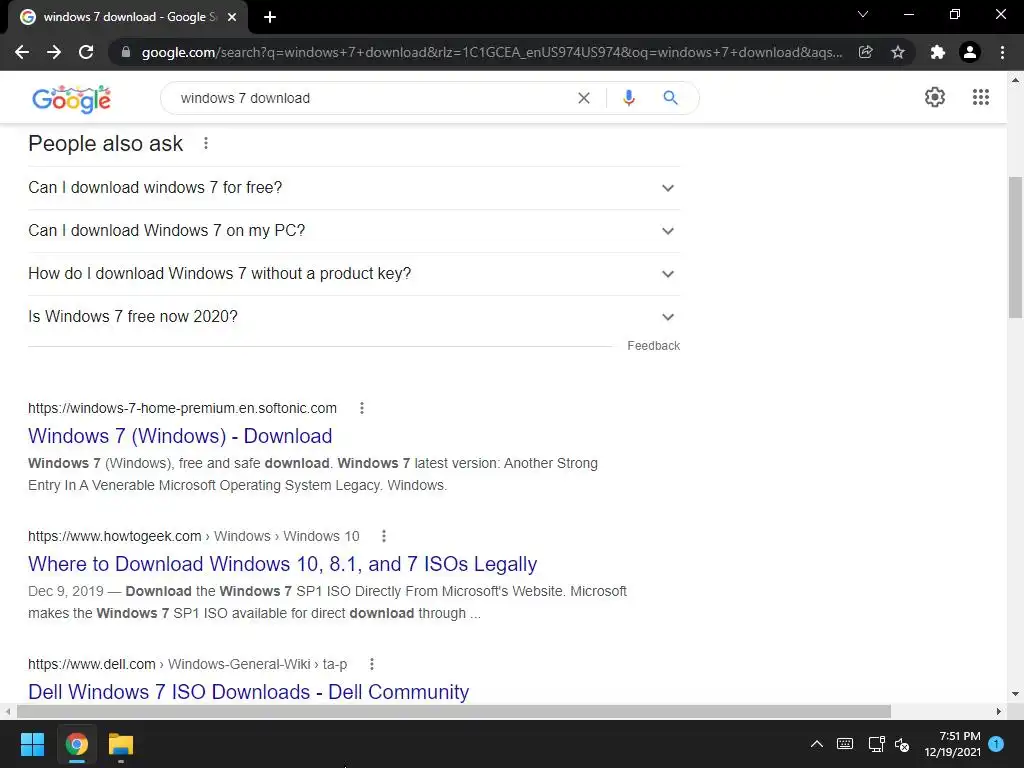Open the Windows Start menu
The height and width of the screenshot is (768, 1024).
[x=32, y=744]
